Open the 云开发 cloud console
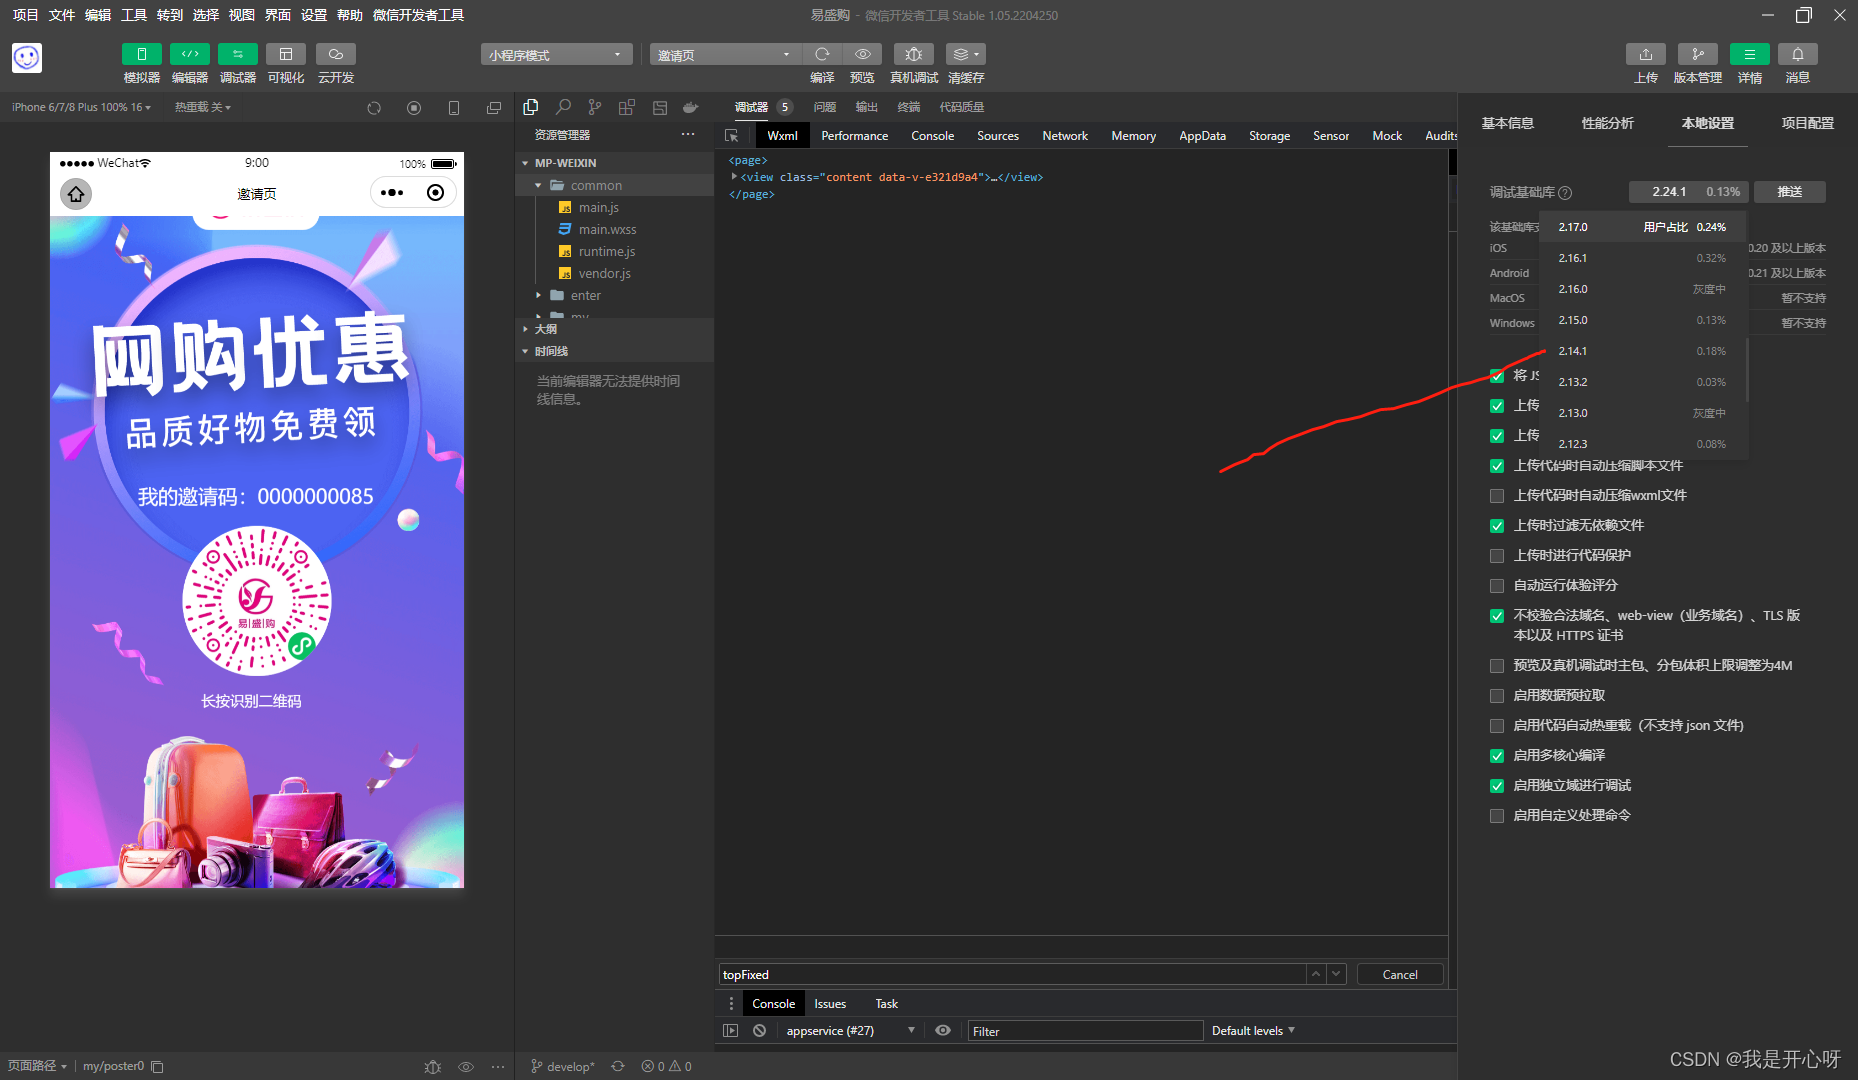The image size is (1858, 1080). click(x=335, y=63)
